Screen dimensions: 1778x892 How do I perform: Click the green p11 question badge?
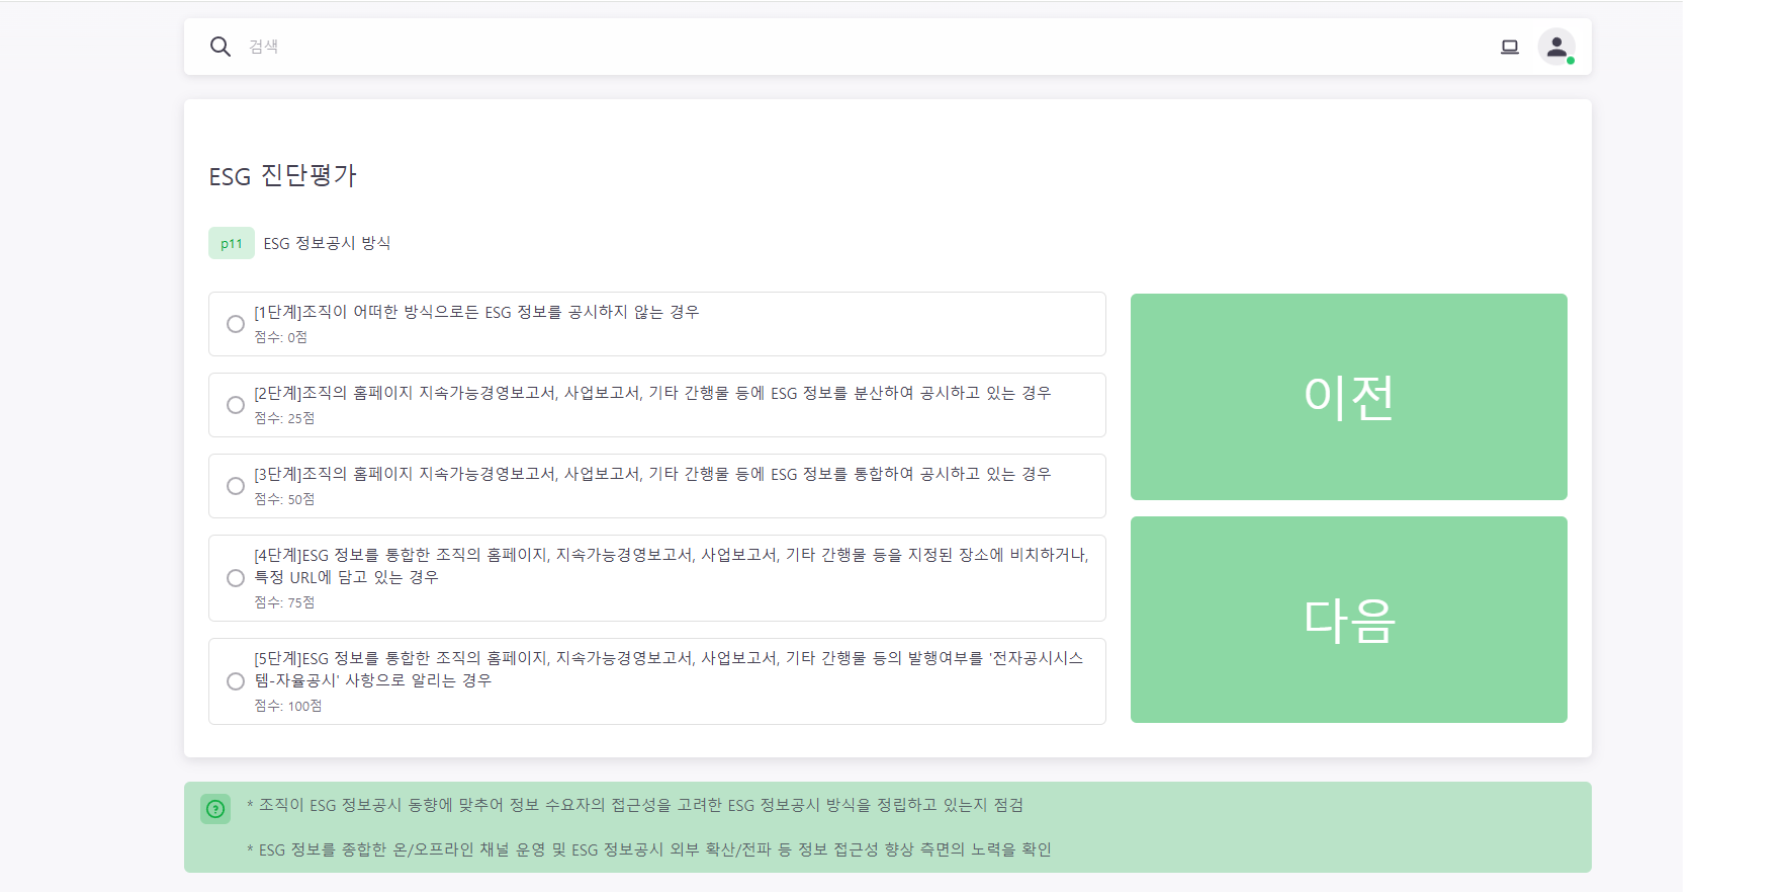(x=231, y=243)
